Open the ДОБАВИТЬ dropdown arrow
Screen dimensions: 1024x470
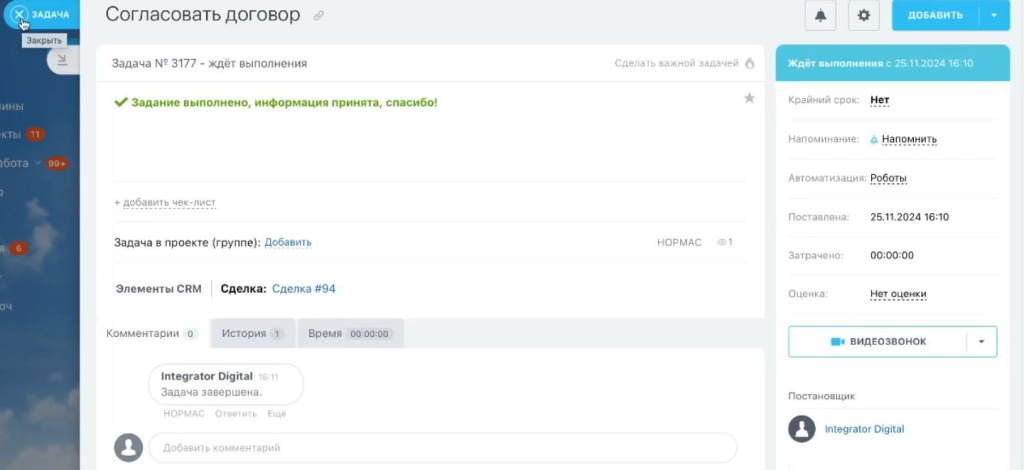pos(994,15)
